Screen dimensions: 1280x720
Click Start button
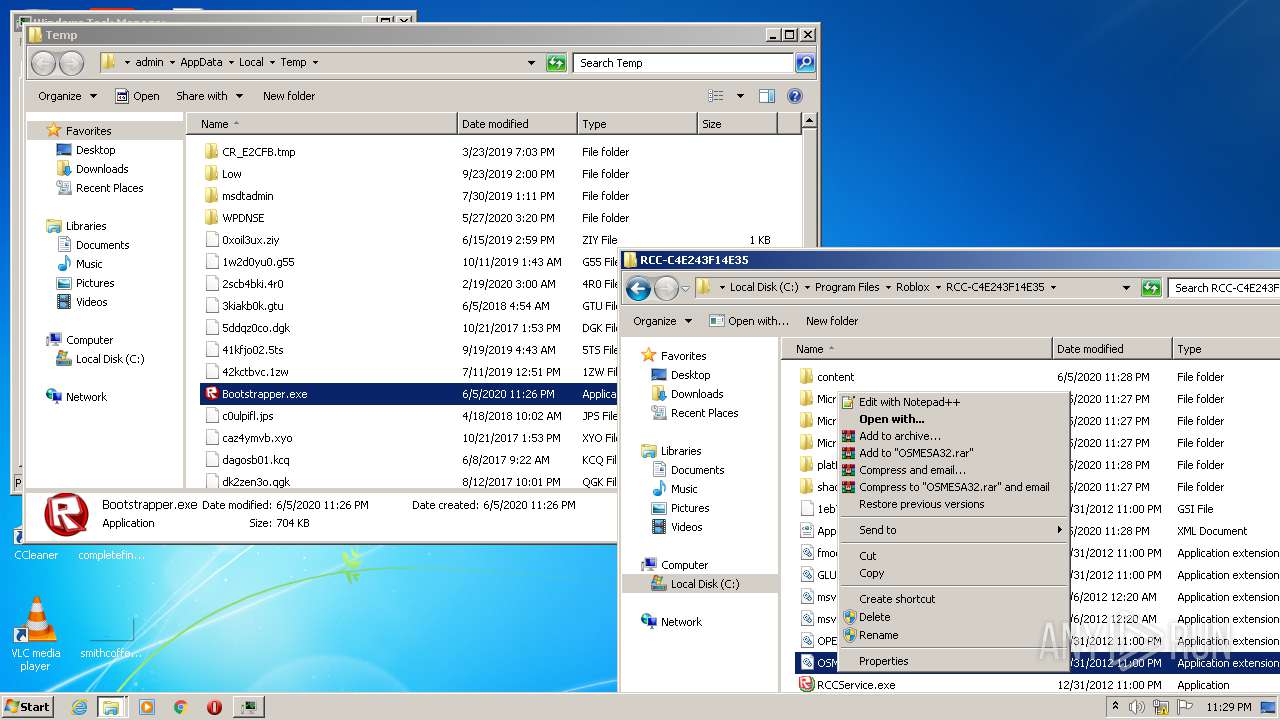27,706
